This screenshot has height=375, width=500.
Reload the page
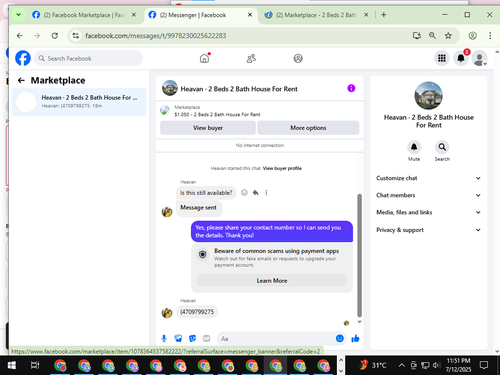pyautogui.click(x=55, y=36)
